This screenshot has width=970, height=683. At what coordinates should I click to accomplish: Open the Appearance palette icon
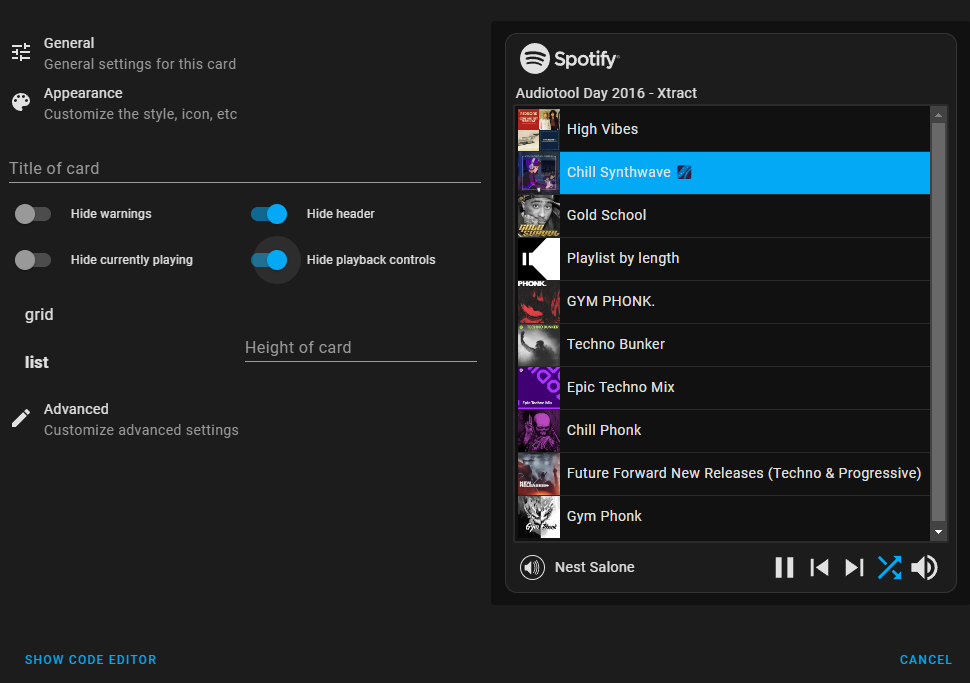tap(20, 101)
